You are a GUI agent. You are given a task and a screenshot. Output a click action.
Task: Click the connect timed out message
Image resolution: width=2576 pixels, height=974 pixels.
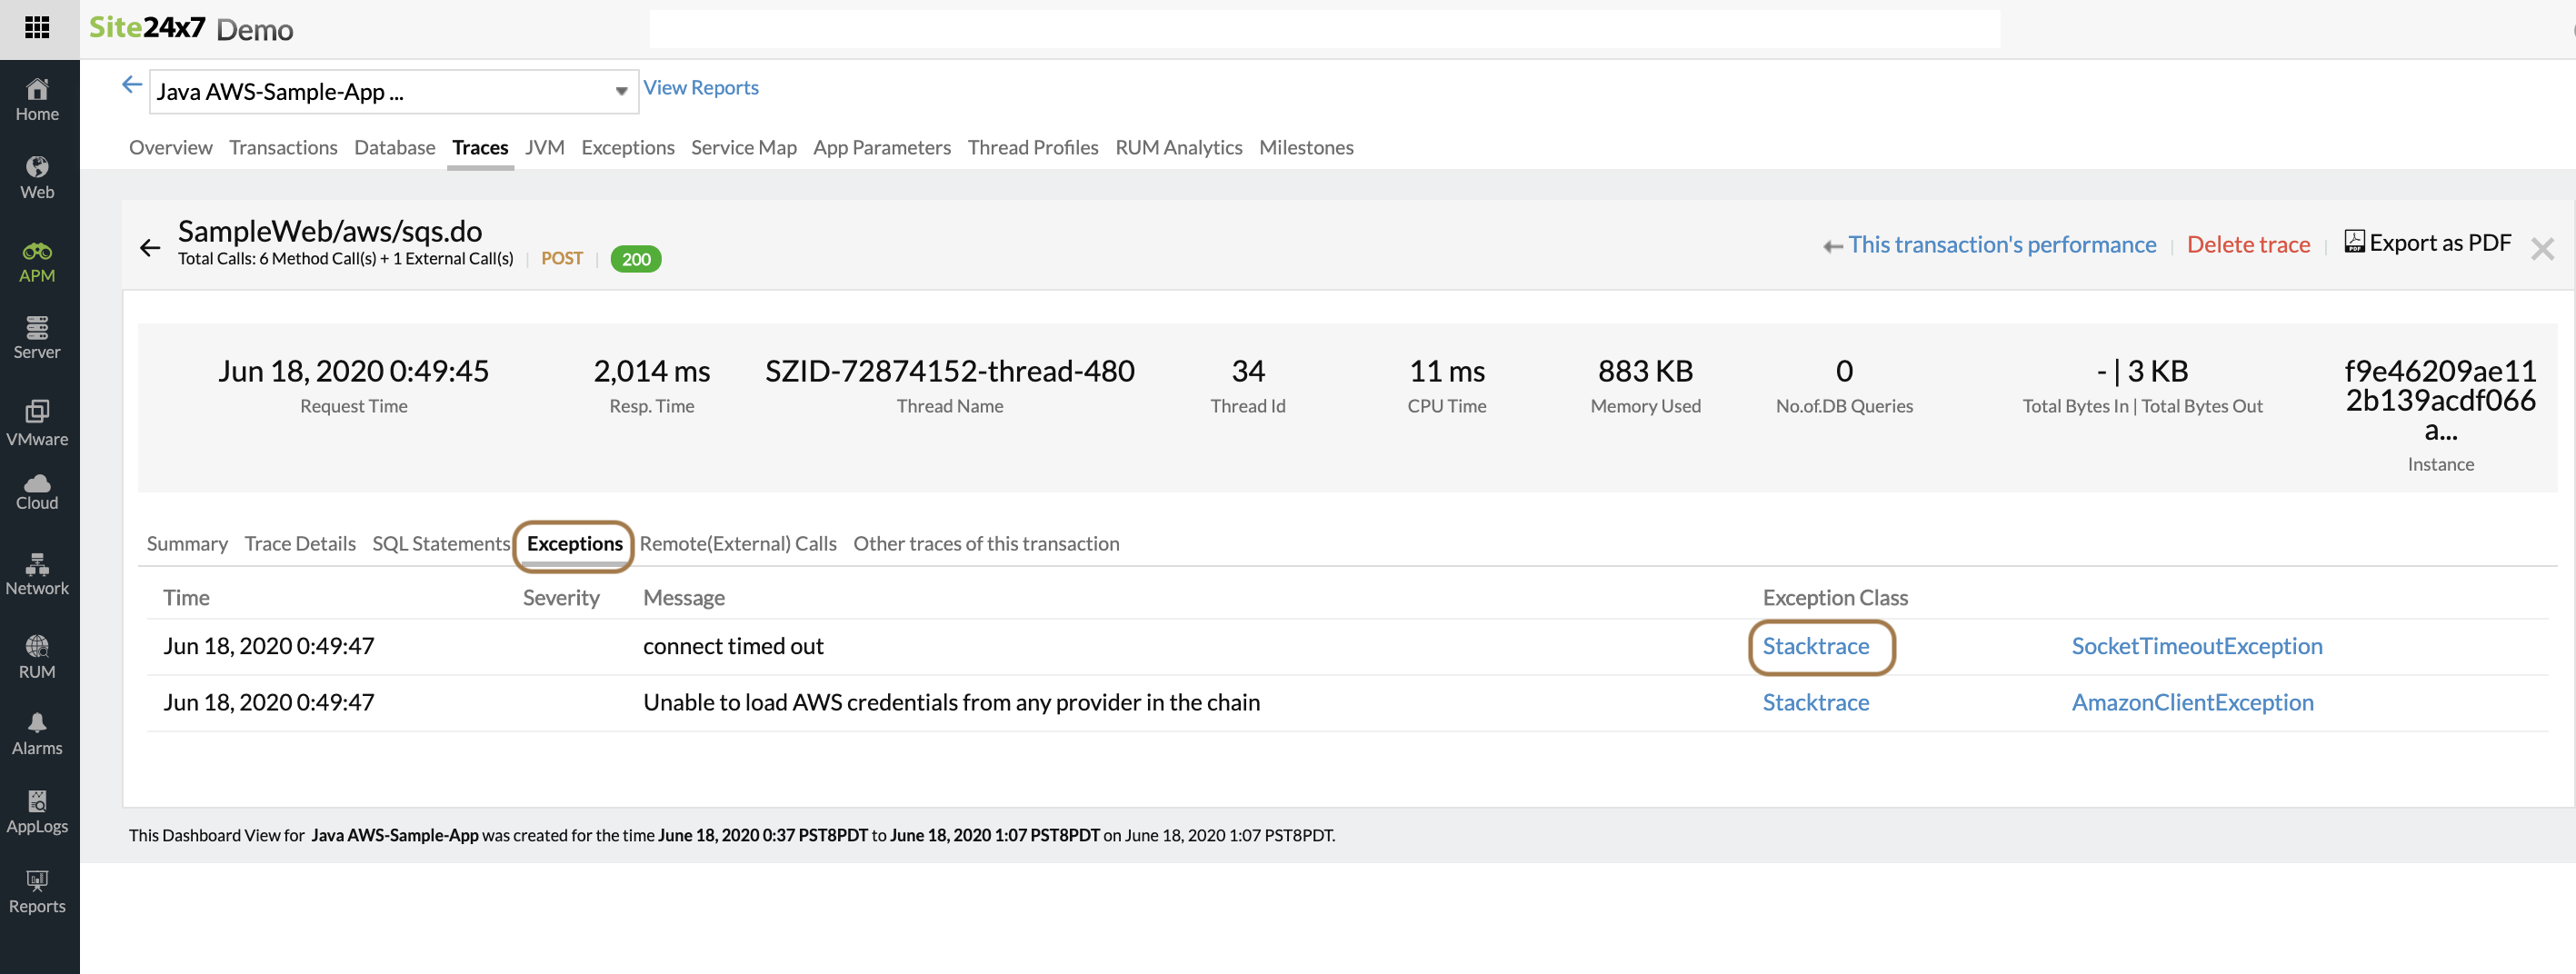click(733, 646)
